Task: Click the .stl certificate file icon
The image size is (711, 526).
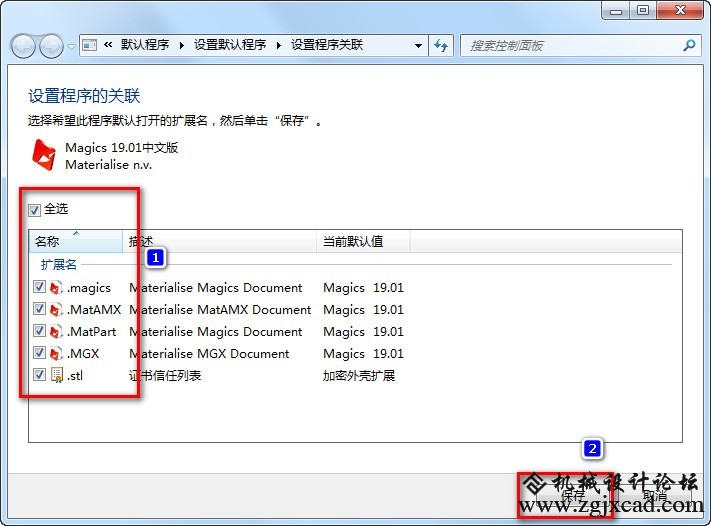Action: 57,375
